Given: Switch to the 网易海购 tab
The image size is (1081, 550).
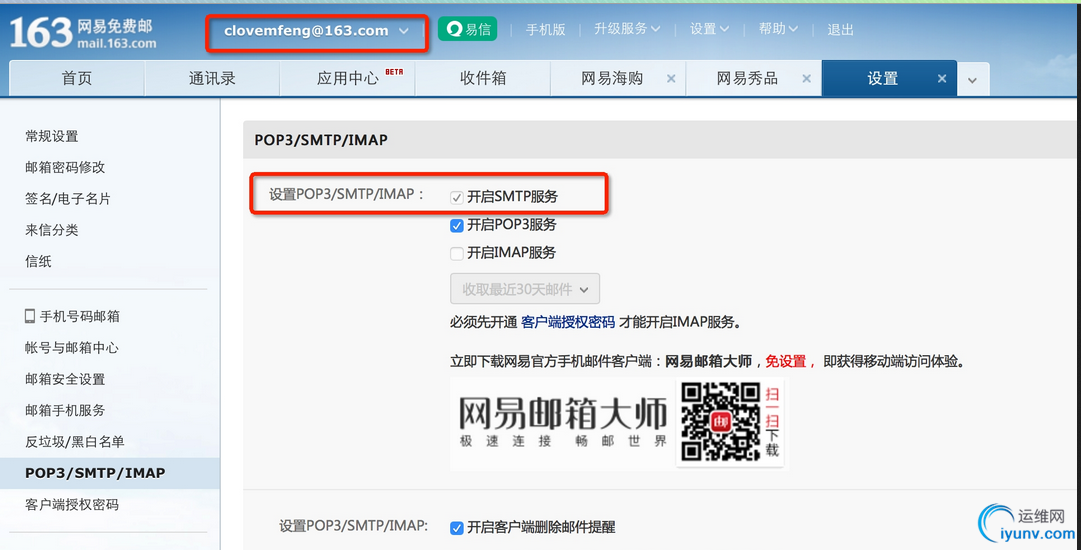Looking at the screenshot, I should 612,79.
